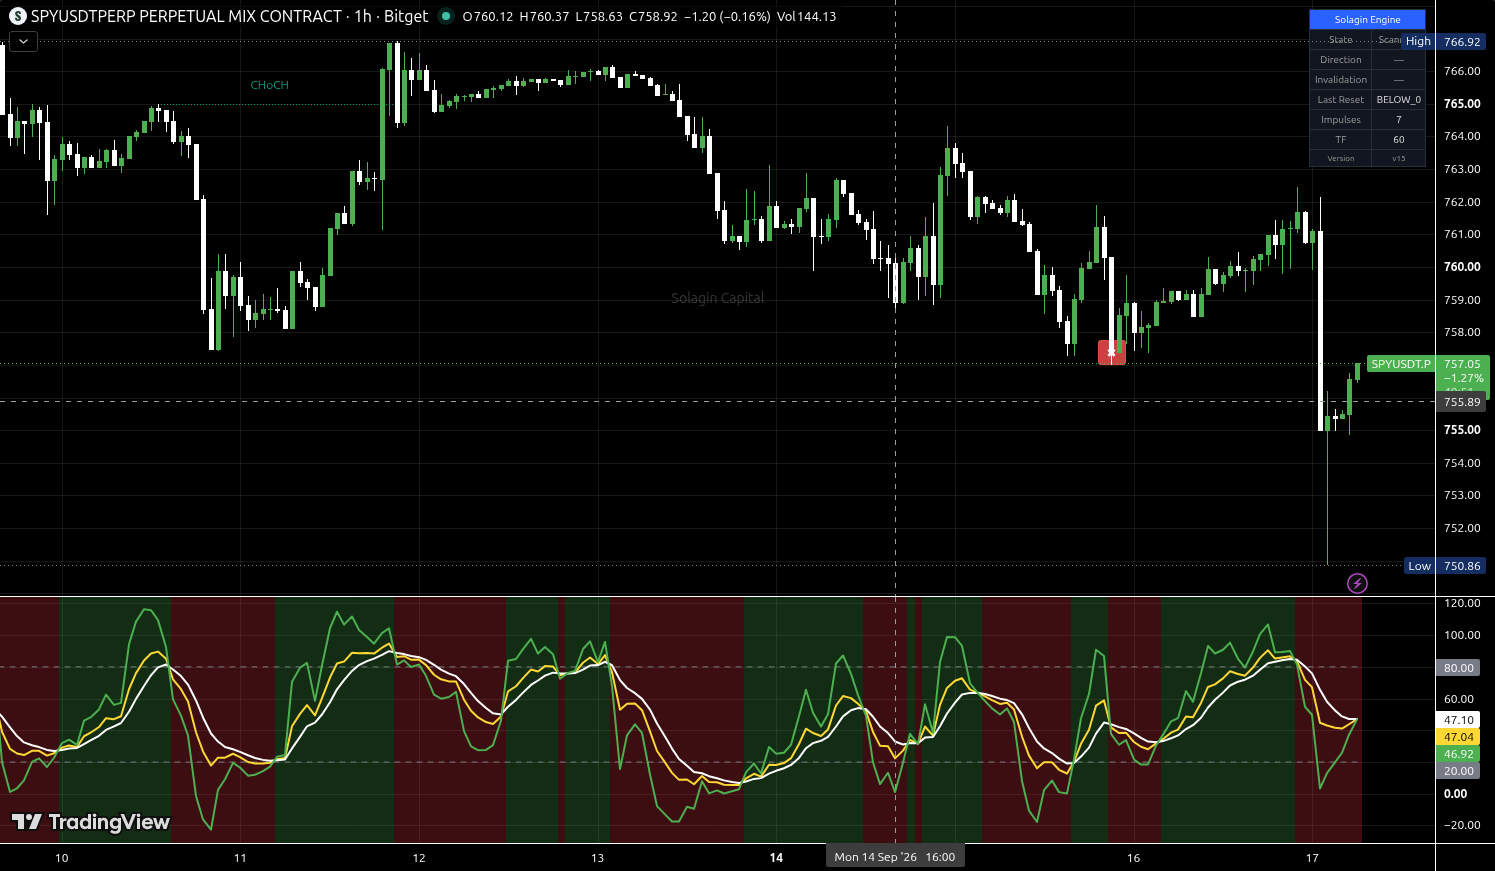Click the red event marker on the chart
The width and height of the screenshot is (1495, 871).
1111,352
